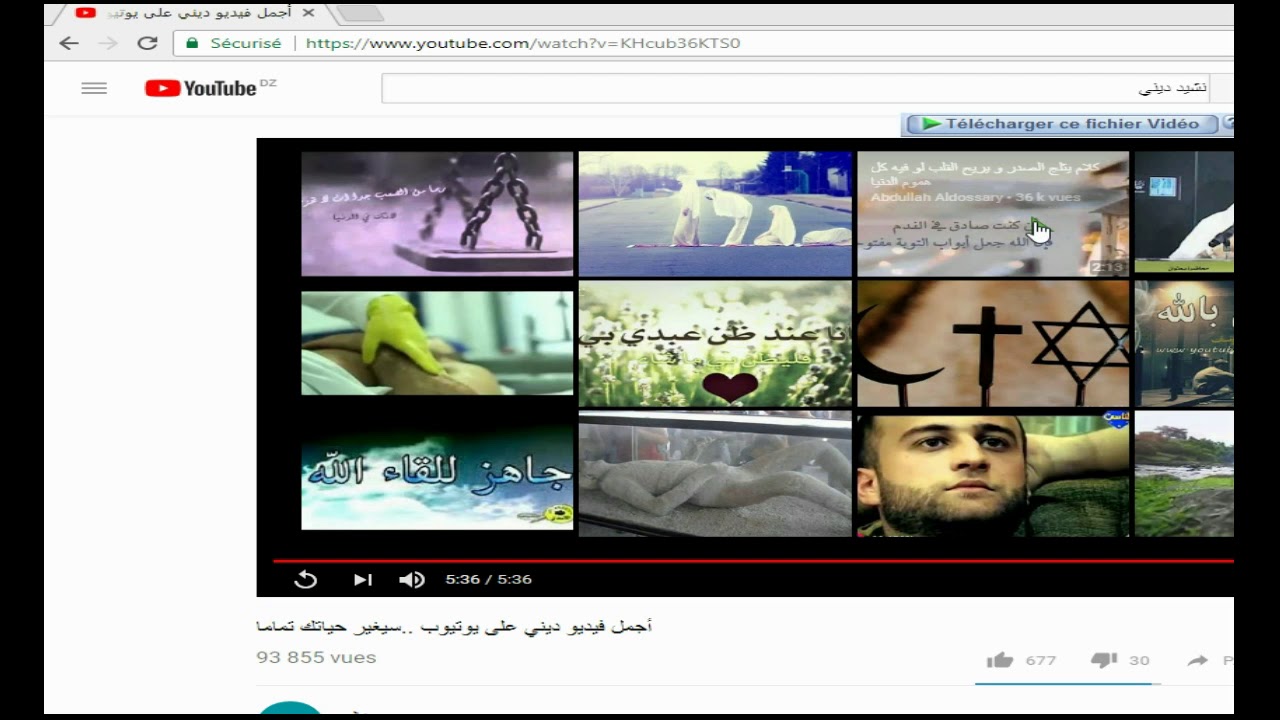Open the green riverside landscape thumbnail
1280x720 pixels.
click(x=1184, y=473)
